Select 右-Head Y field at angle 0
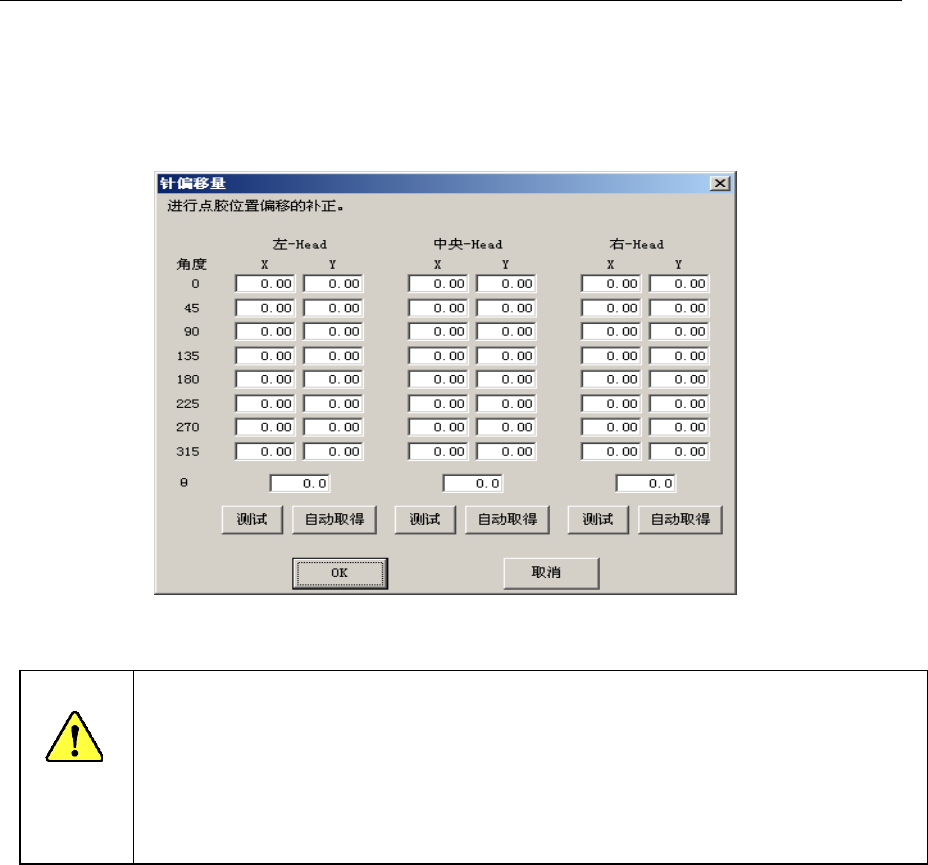Viewport: 928px width, 865px height. pyautogui.click(x=679, y=284)
